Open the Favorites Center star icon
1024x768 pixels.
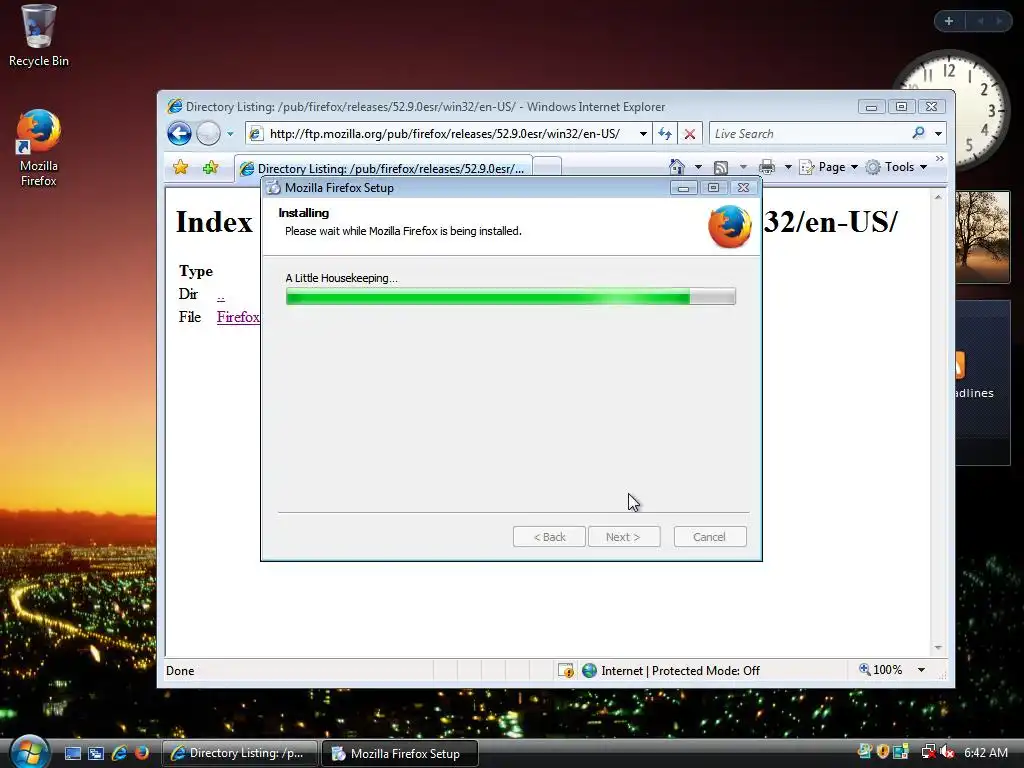coord(180,168)
